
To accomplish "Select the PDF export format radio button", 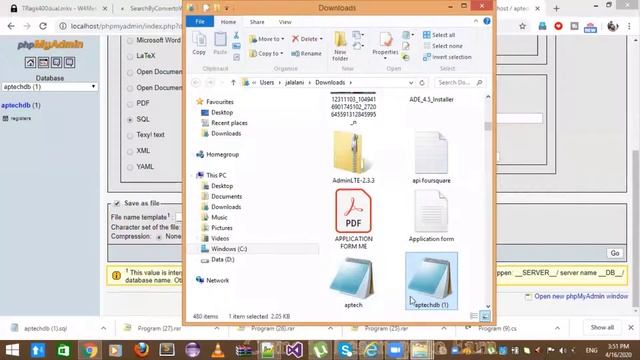I will 130,104.
